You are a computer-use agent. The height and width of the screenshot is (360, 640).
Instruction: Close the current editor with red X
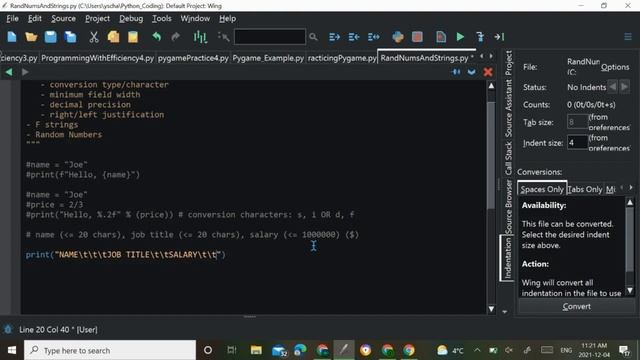[x=488, y=72]
